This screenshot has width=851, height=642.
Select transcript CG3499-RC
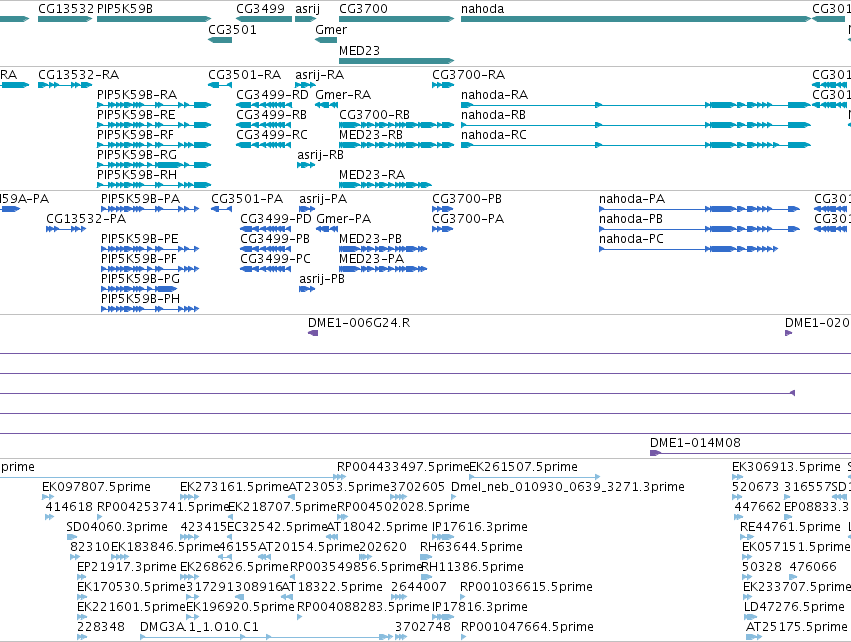tap(272, 135)
